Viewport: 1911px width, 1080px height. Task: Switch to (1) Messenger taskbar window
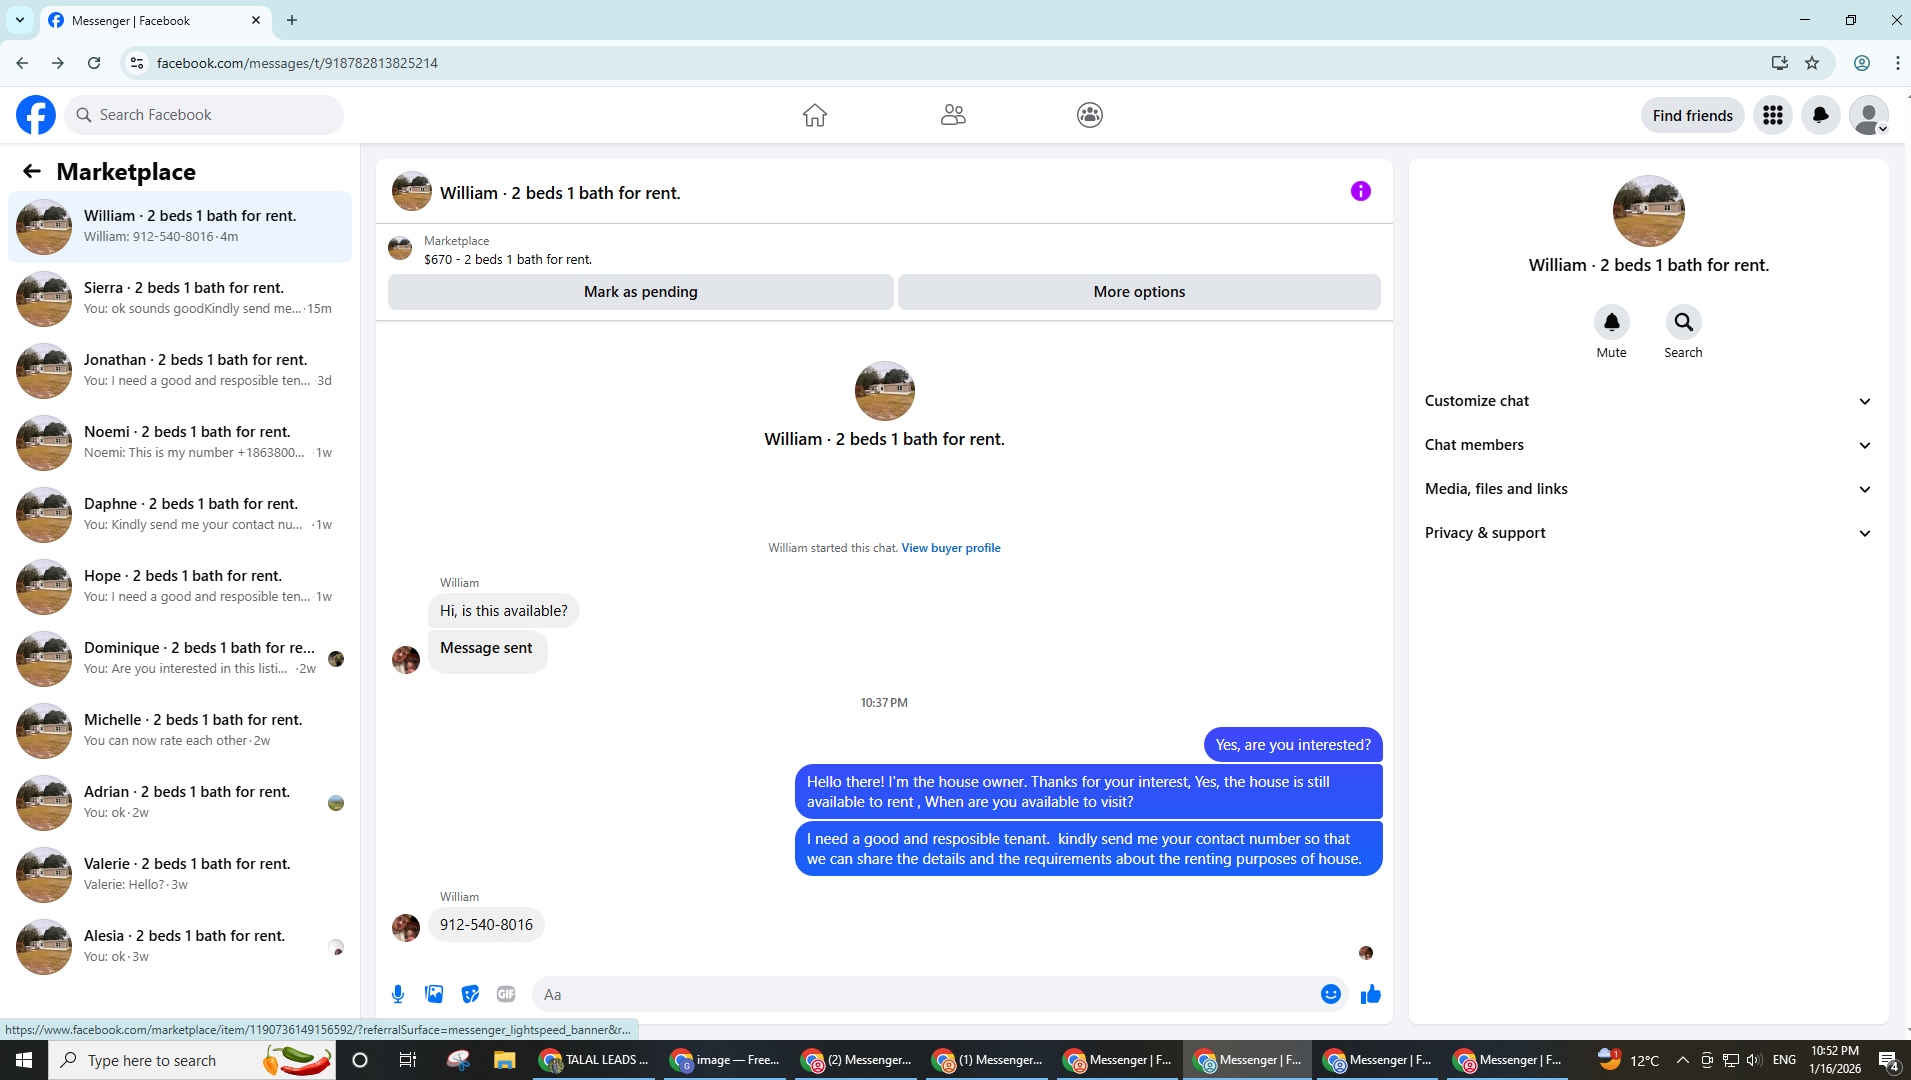(x=987, y=1060)
